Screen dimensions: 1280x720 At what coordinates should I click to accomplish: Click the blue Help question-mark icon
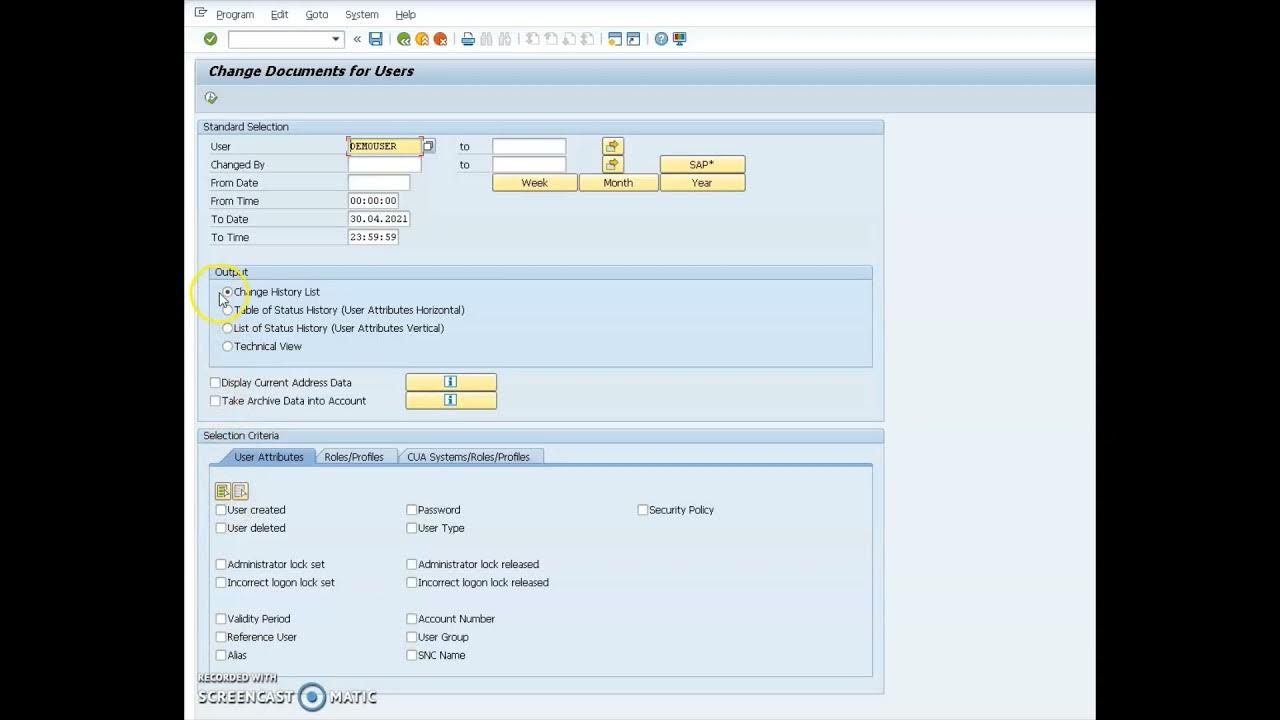[x=661, y=39]
